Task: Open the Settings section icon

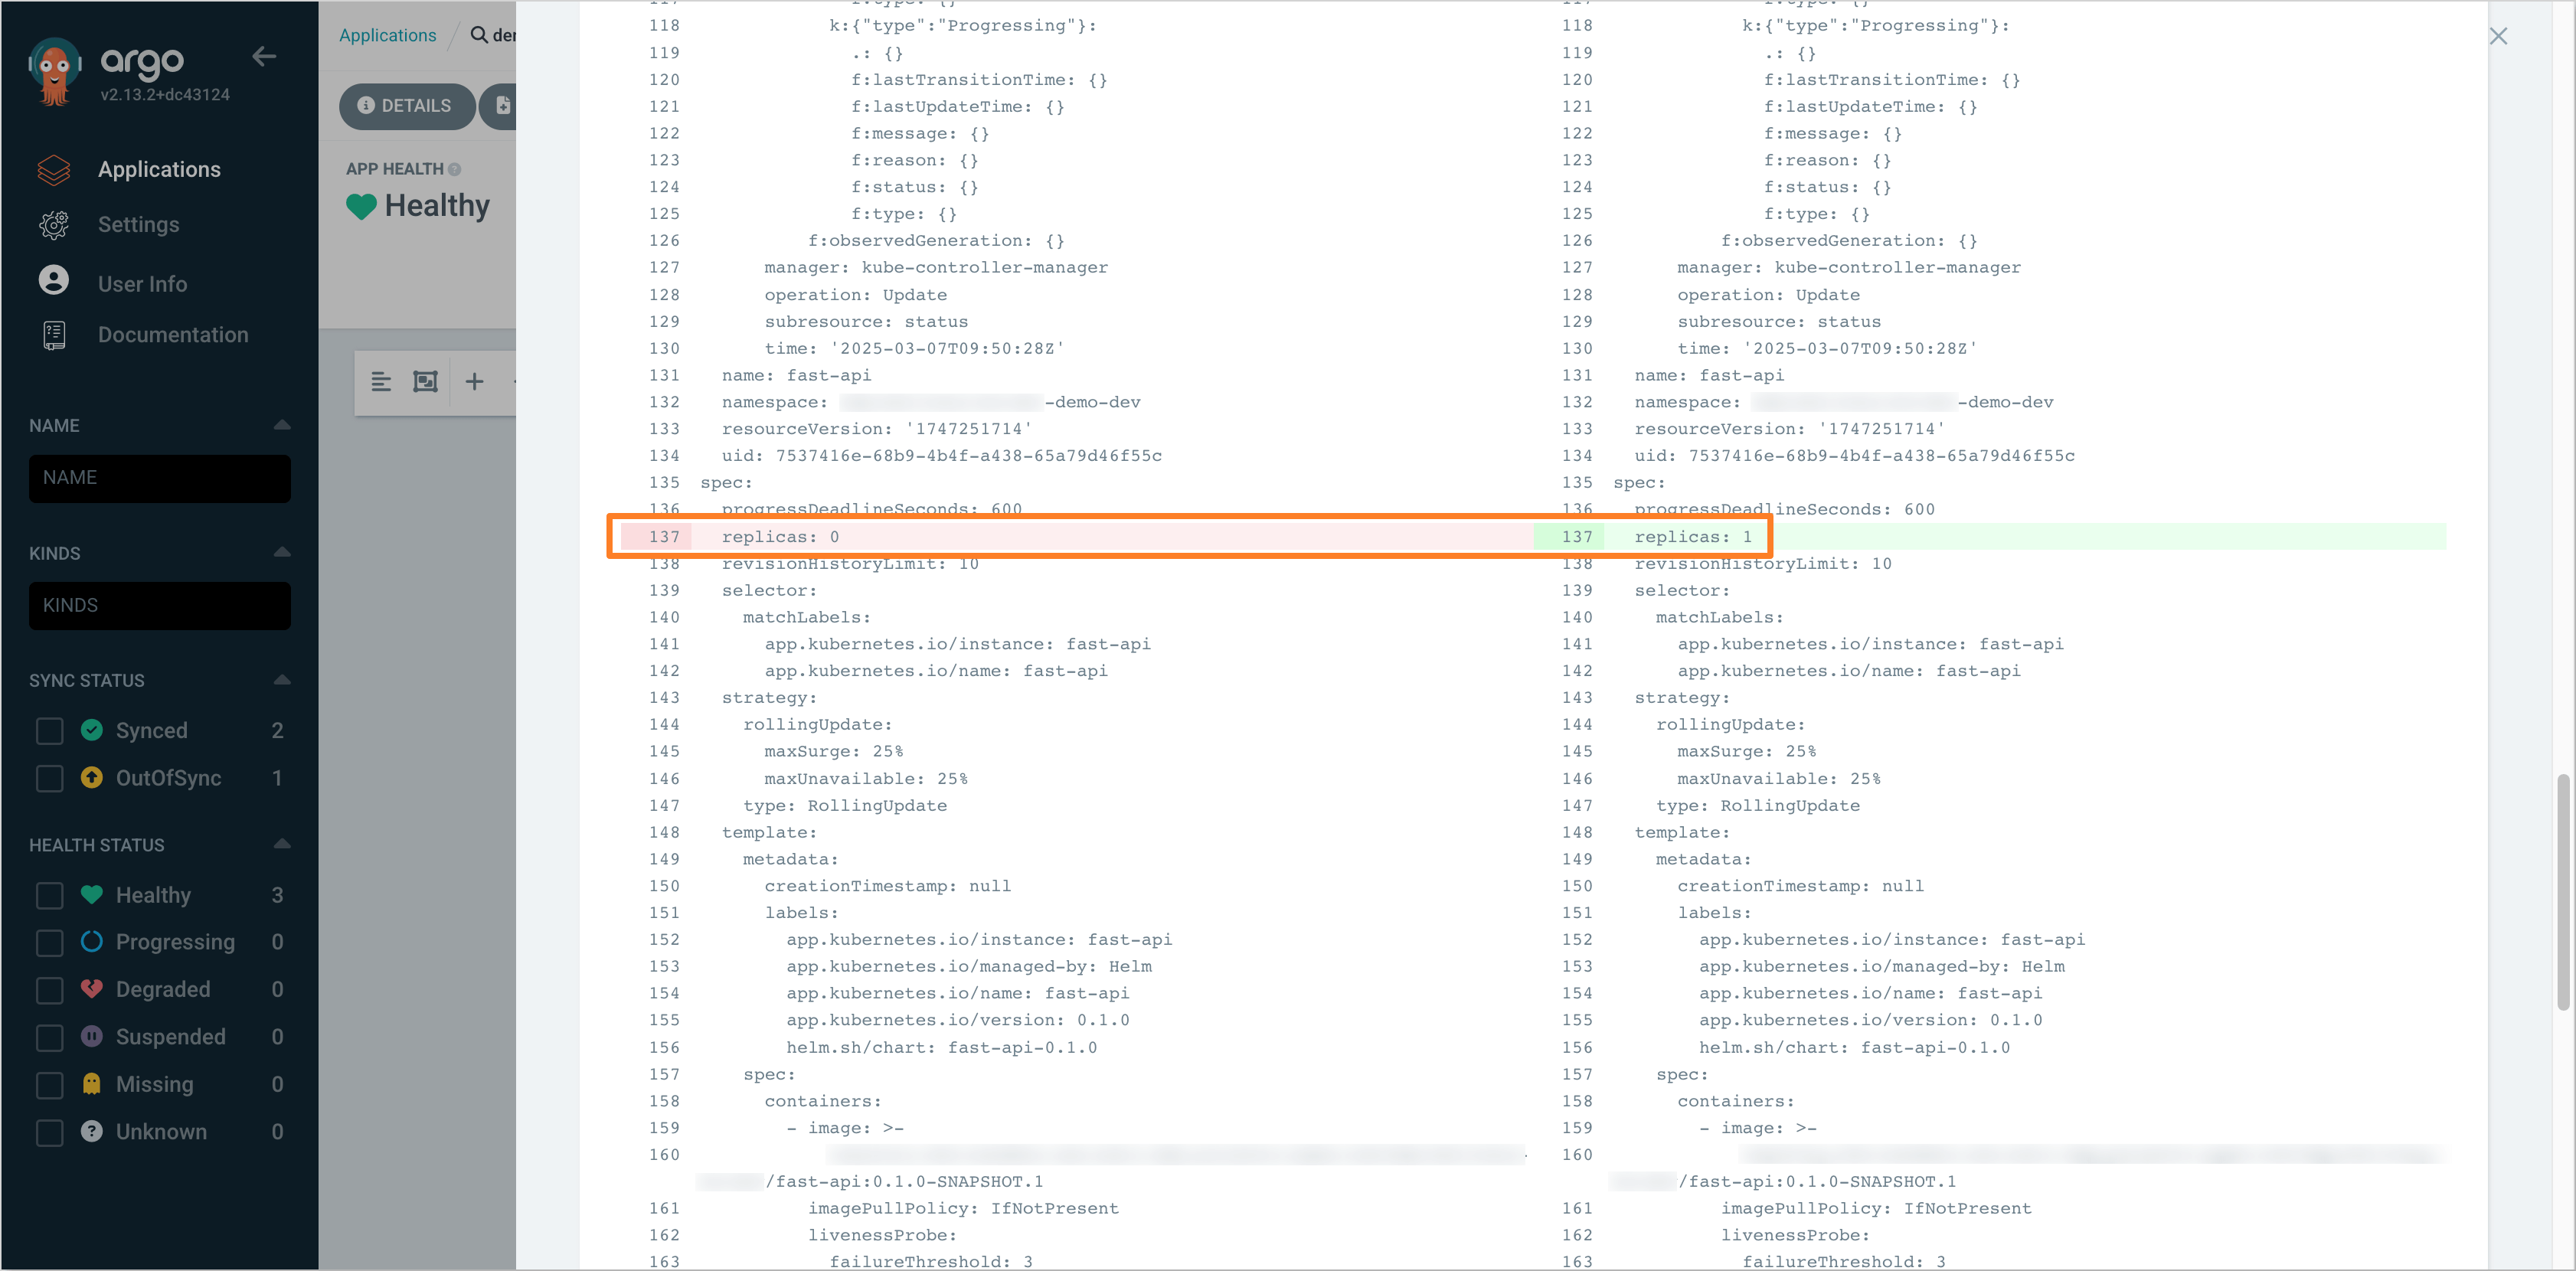Action: [x=53, y=225]
